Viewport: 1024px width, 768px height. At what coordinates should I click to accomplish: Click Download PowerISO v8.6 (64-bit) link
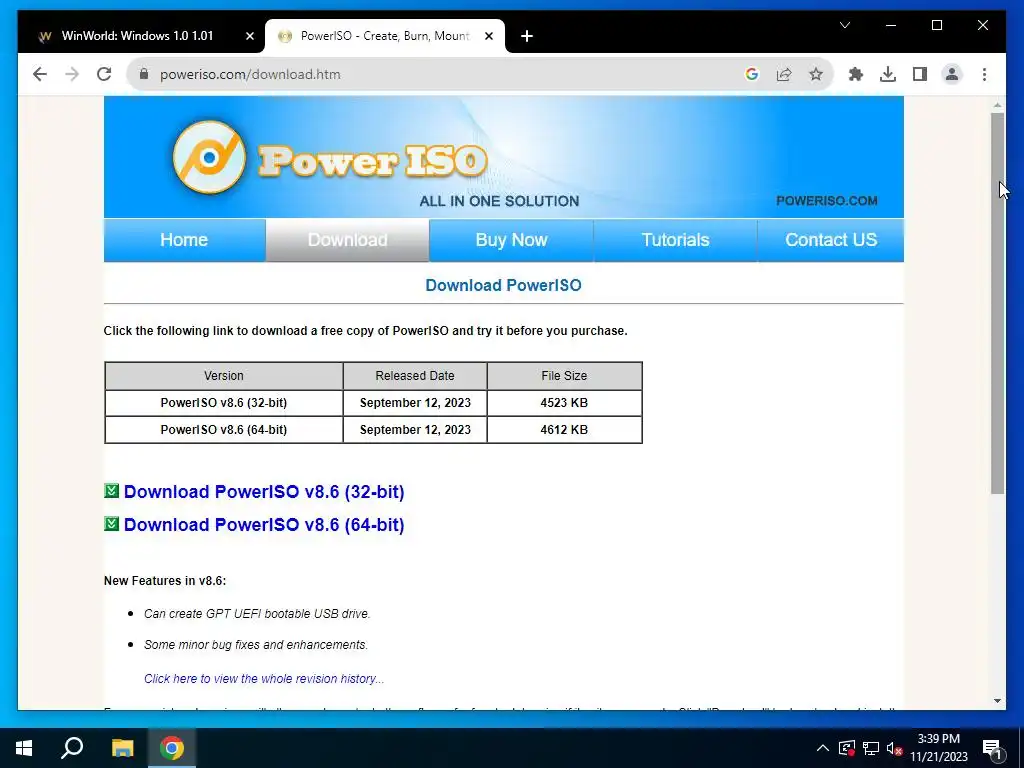[x=264, y=525]
